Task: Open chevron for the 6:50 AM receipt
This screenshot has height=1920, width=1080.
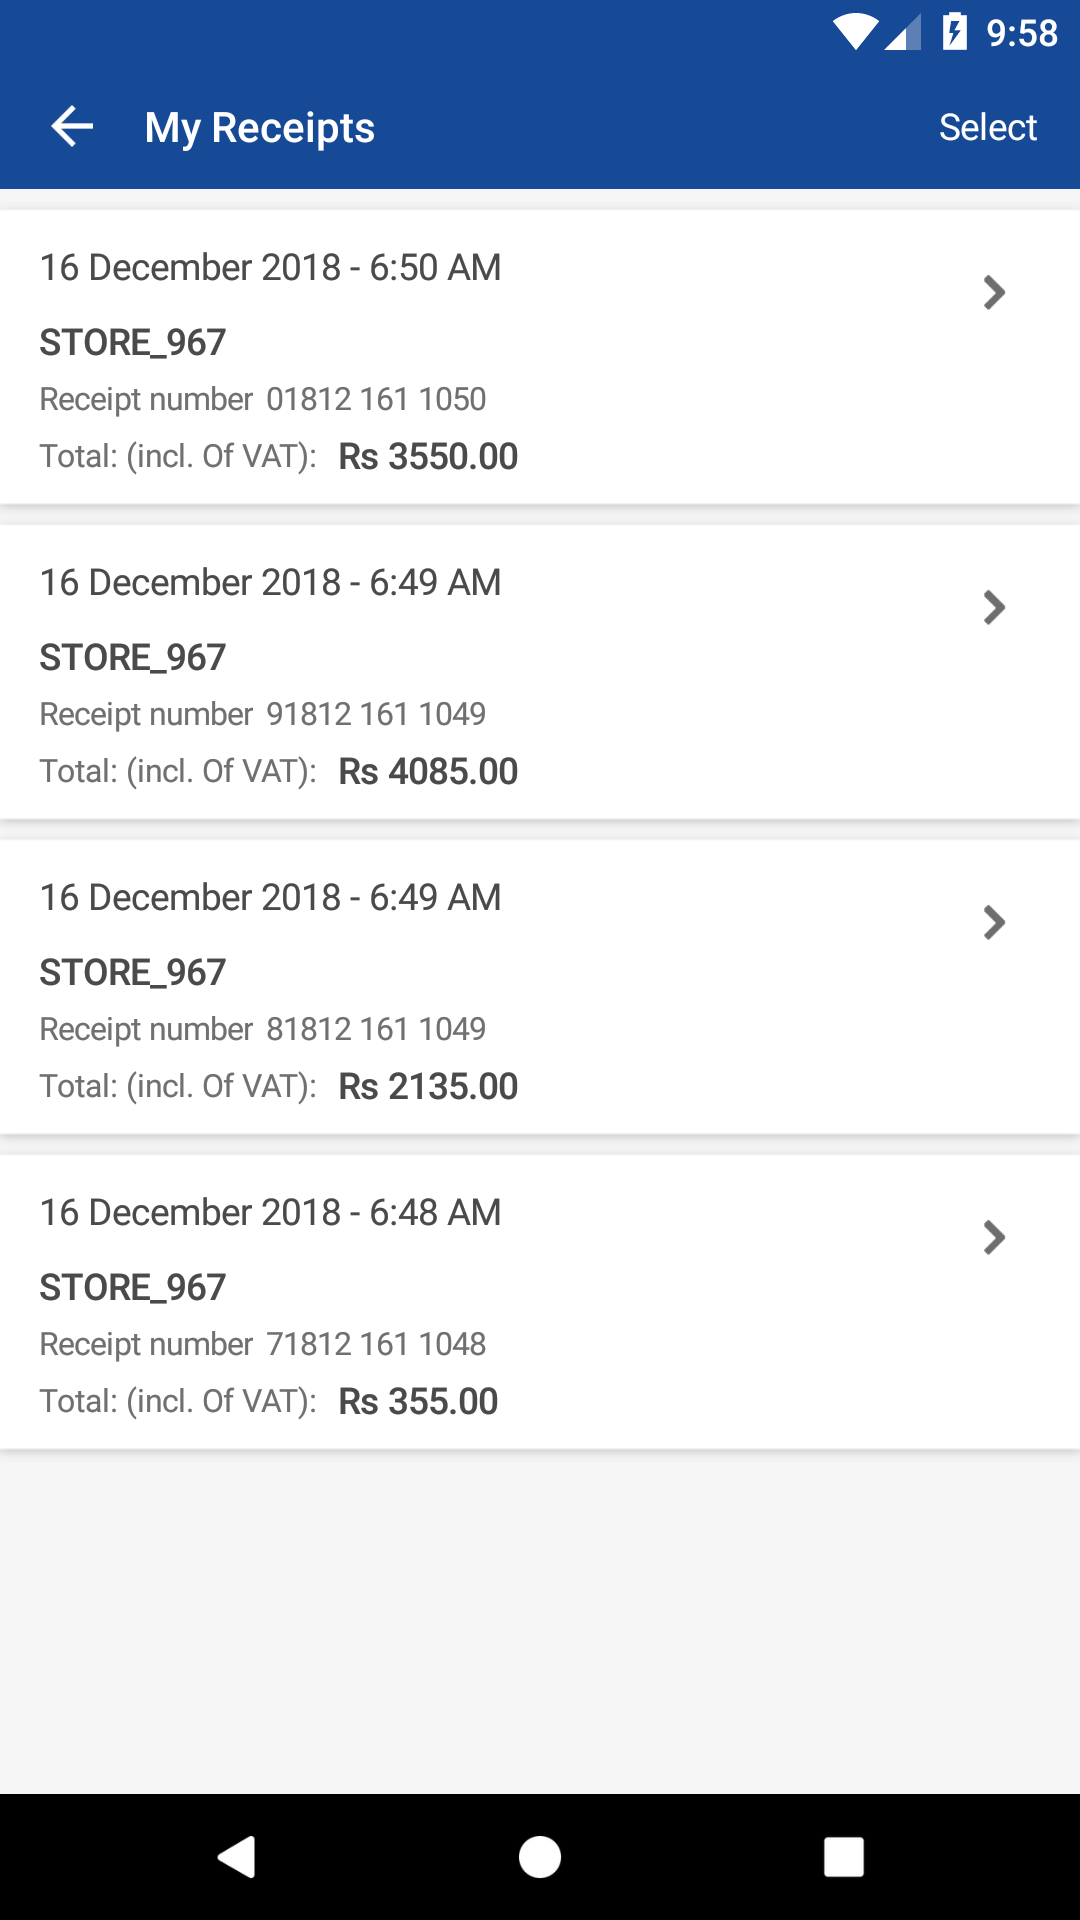Action: pos(993,293)
